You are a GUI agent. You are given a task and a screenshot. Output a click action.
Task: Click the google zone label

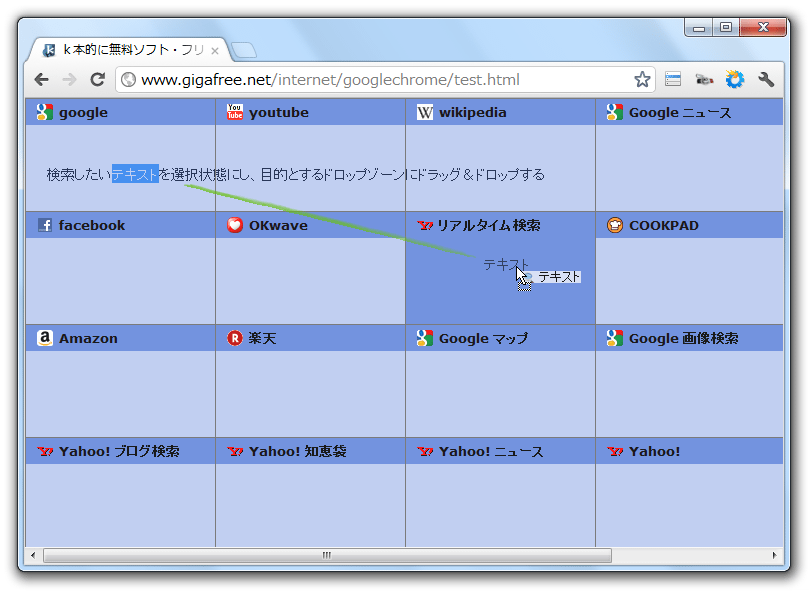point(83,112)
